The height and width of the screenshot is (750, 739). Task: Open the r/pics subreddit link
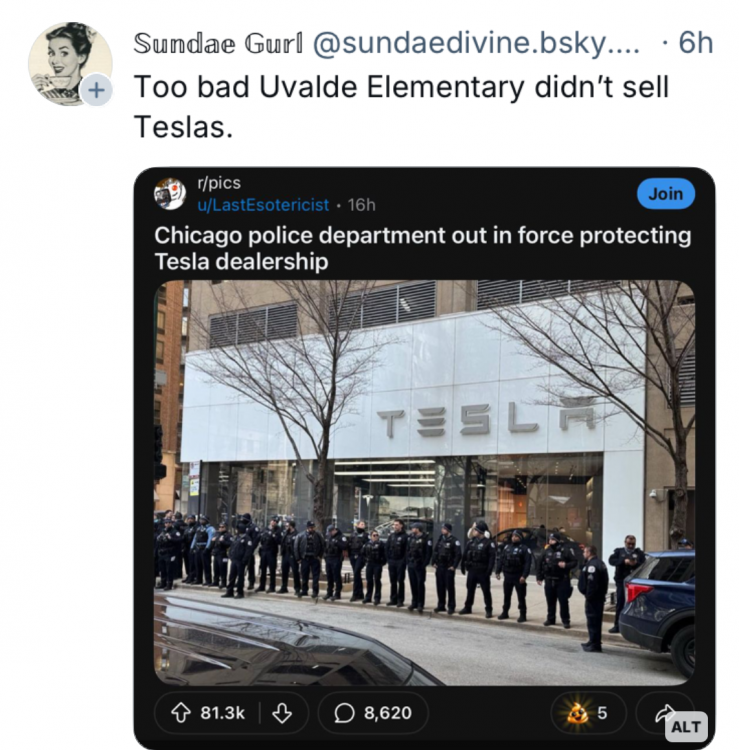coord(218,184)
